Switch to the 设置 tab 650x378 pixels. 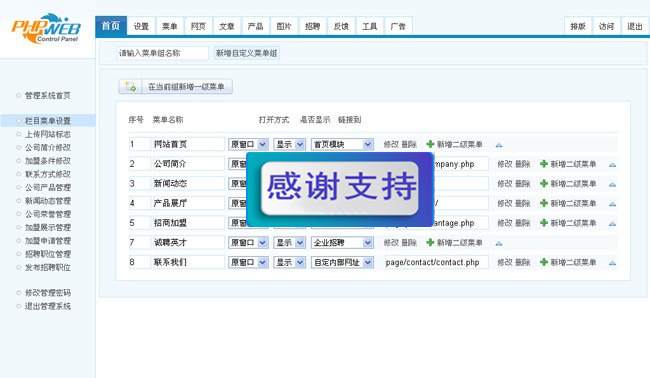point(141,27)
